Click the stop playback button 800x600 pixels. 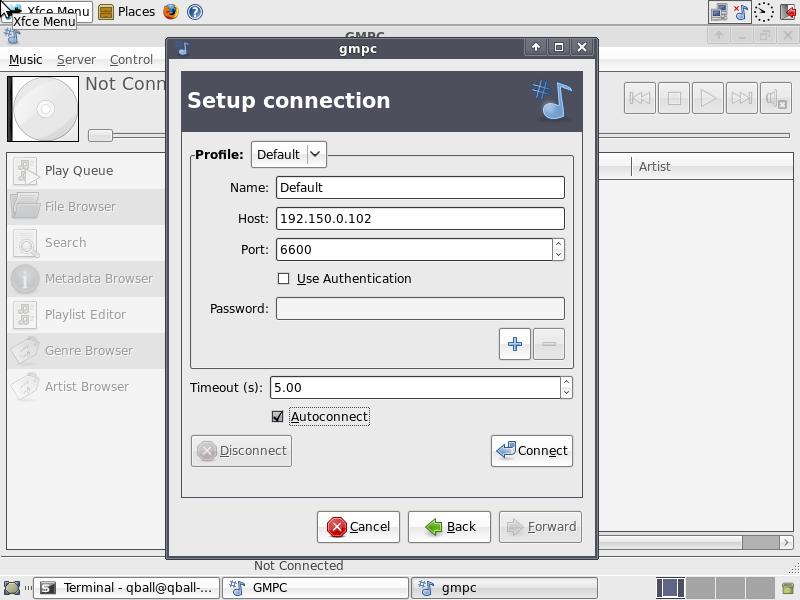pos(674,98)
